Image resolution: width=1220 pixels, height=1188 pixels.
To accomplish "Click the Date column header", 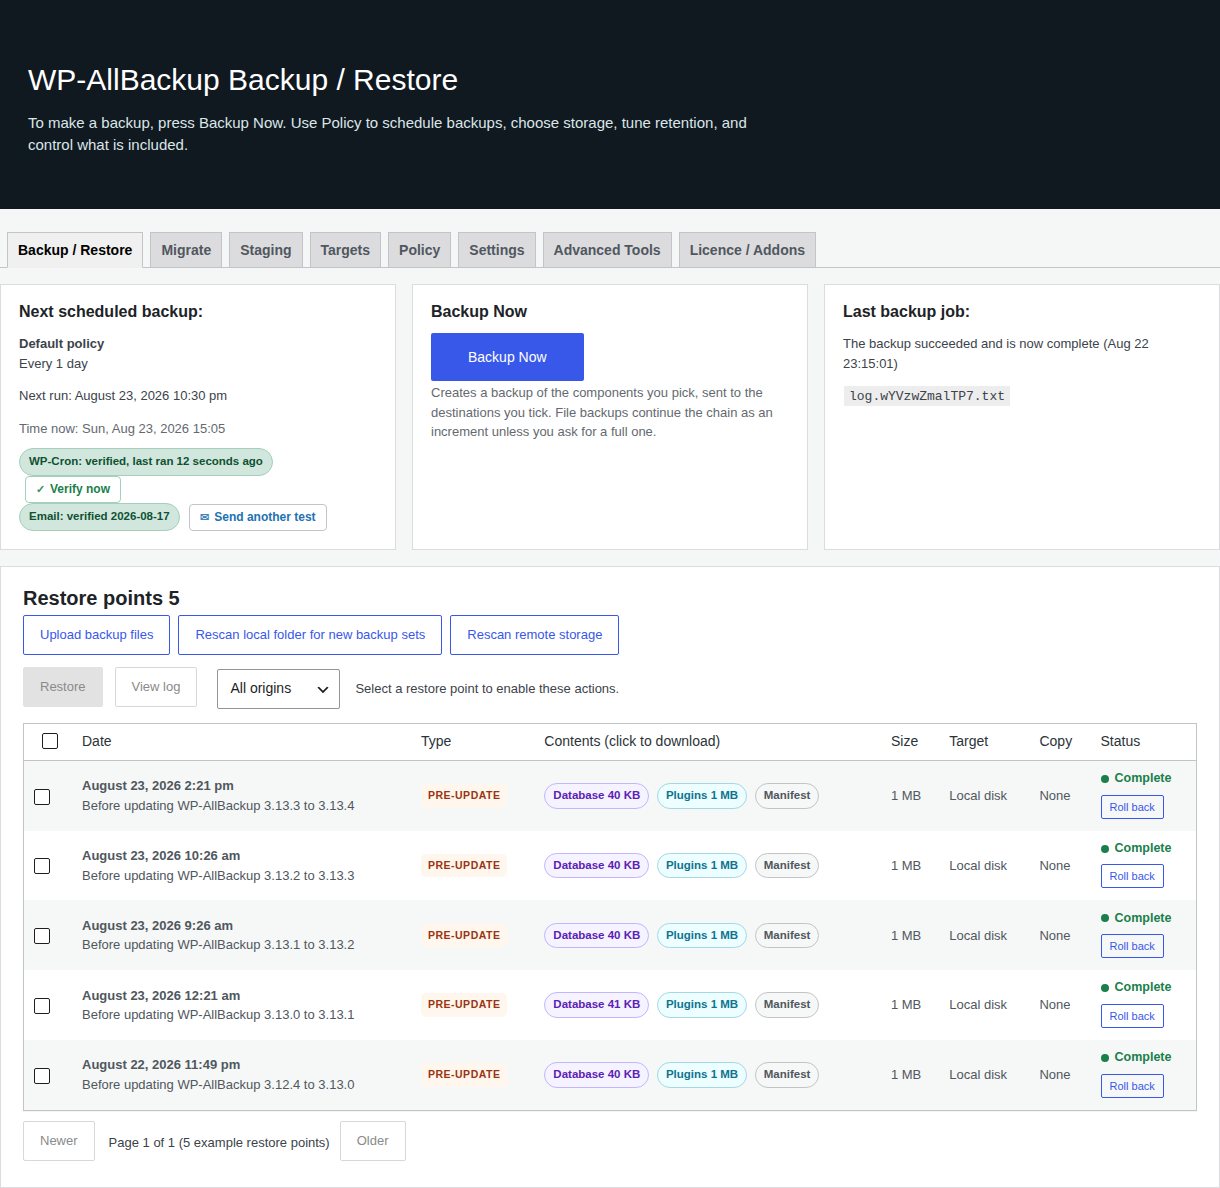I will 97,741.
